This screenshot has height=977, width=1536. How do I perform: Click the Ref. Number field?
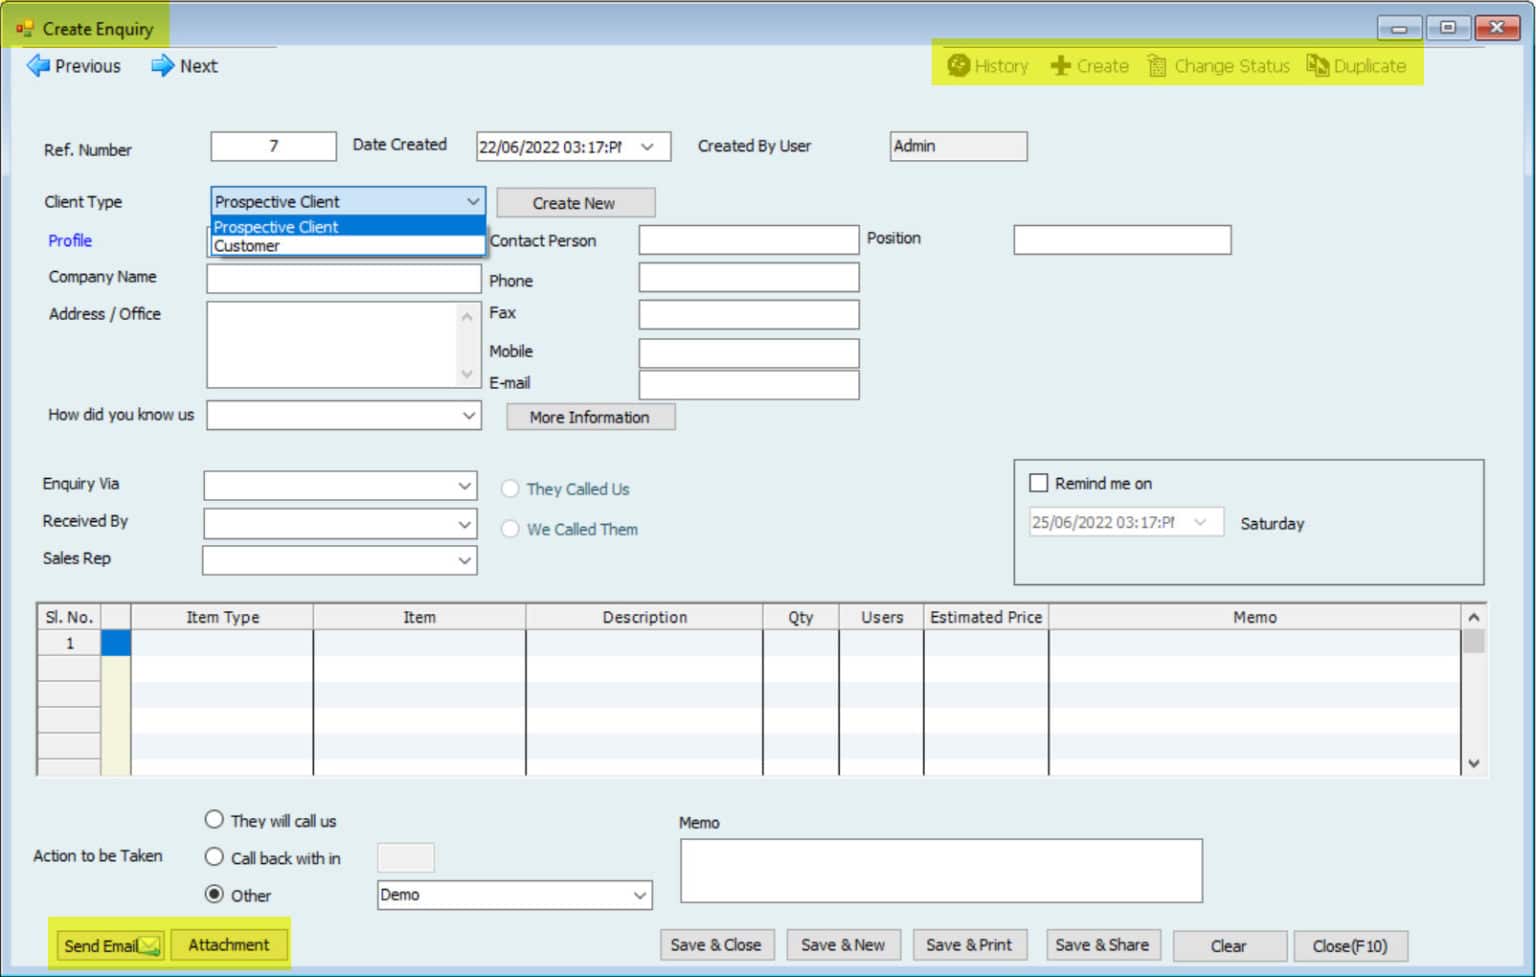(273, 146)
